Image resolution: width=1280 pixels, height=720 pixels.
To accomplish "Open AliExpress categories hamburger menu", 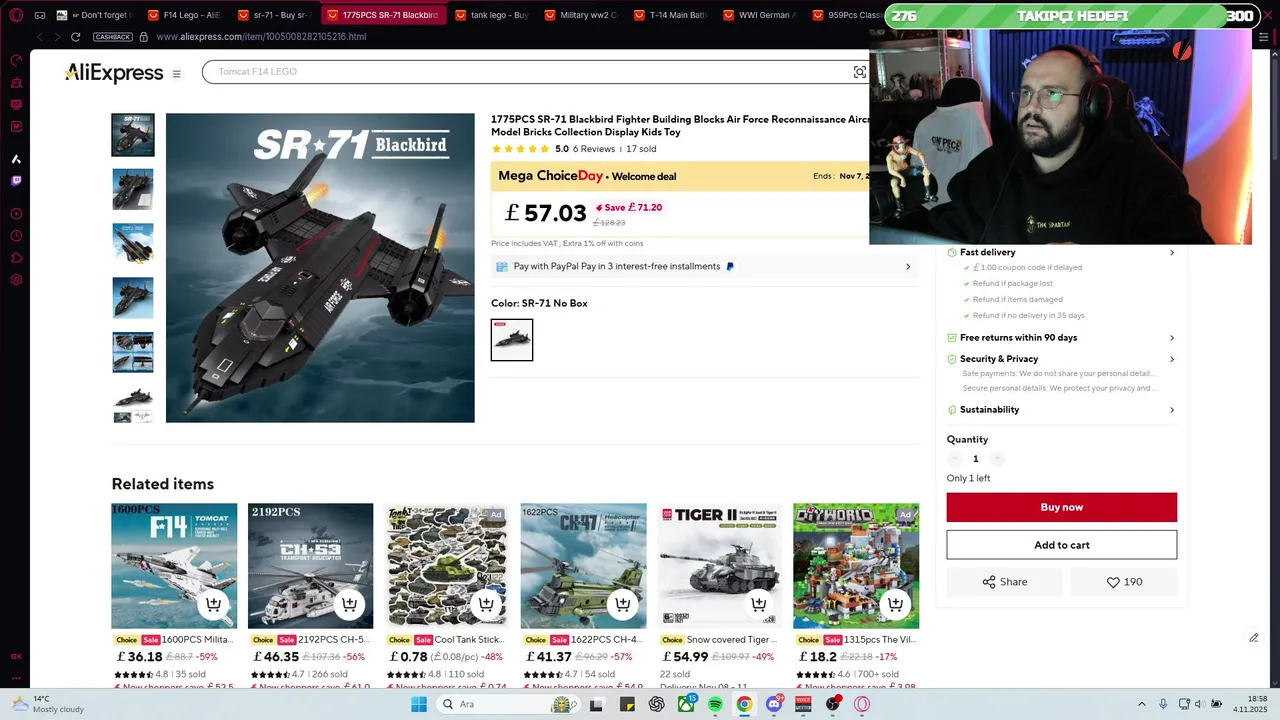I will tap(176, 74).
